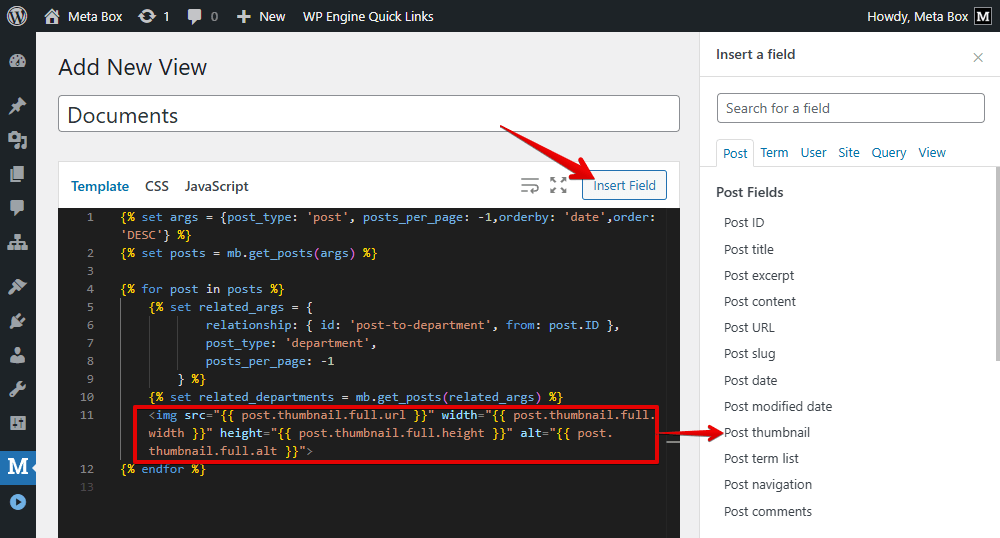Close the Insert a field panel

pyautogui.click(x=978, y=57)
